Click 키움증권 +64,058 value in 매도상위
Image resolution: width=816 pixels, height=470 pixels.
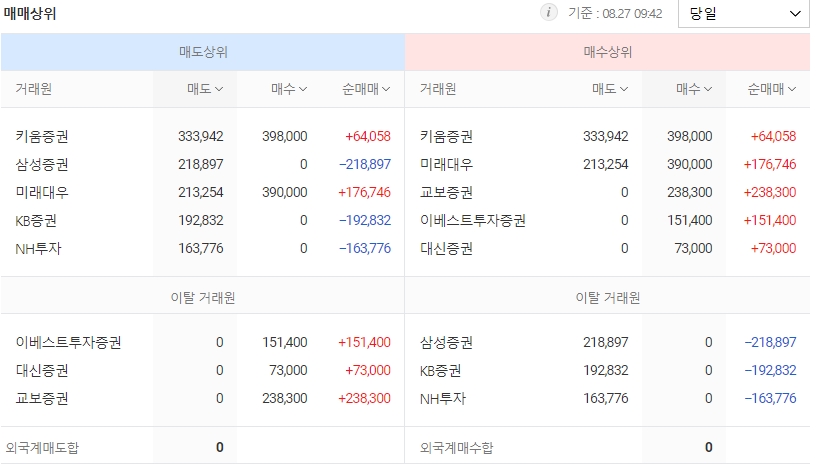(367, 136)
